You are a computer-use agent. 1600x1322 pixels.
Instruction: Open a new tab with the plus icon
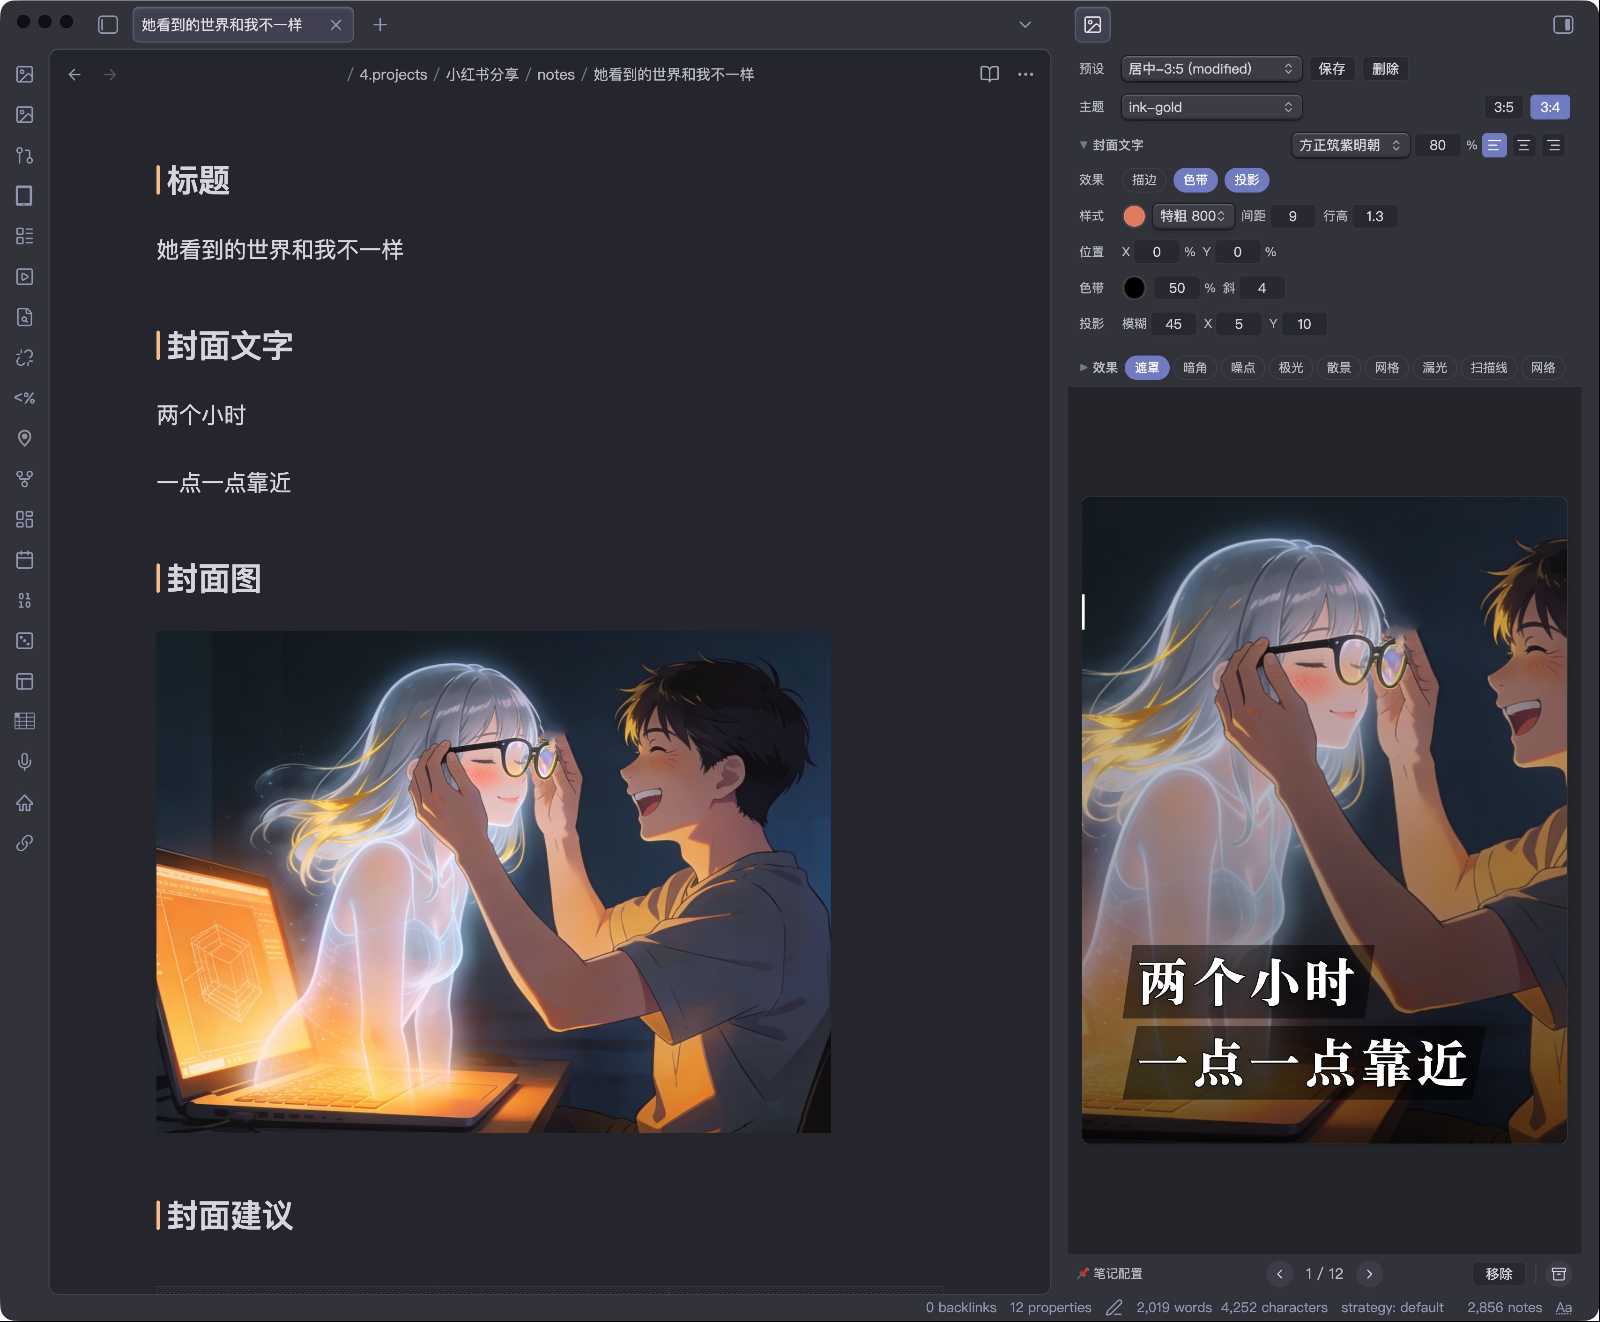[x=380, y=25]
